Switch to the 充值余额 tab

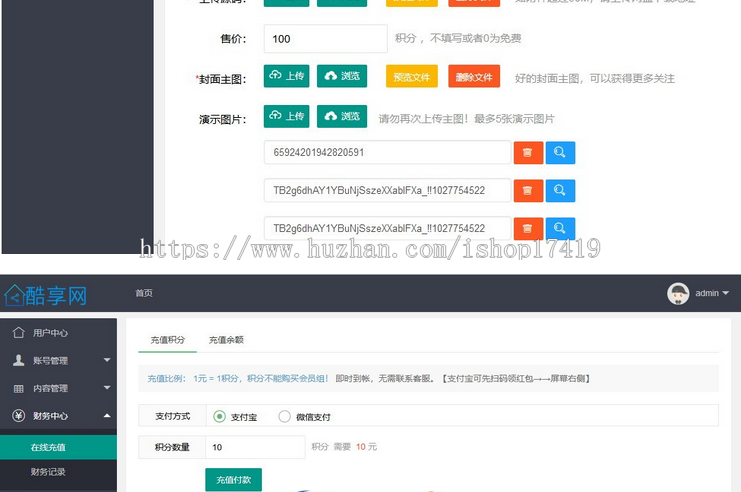point(226,340)
